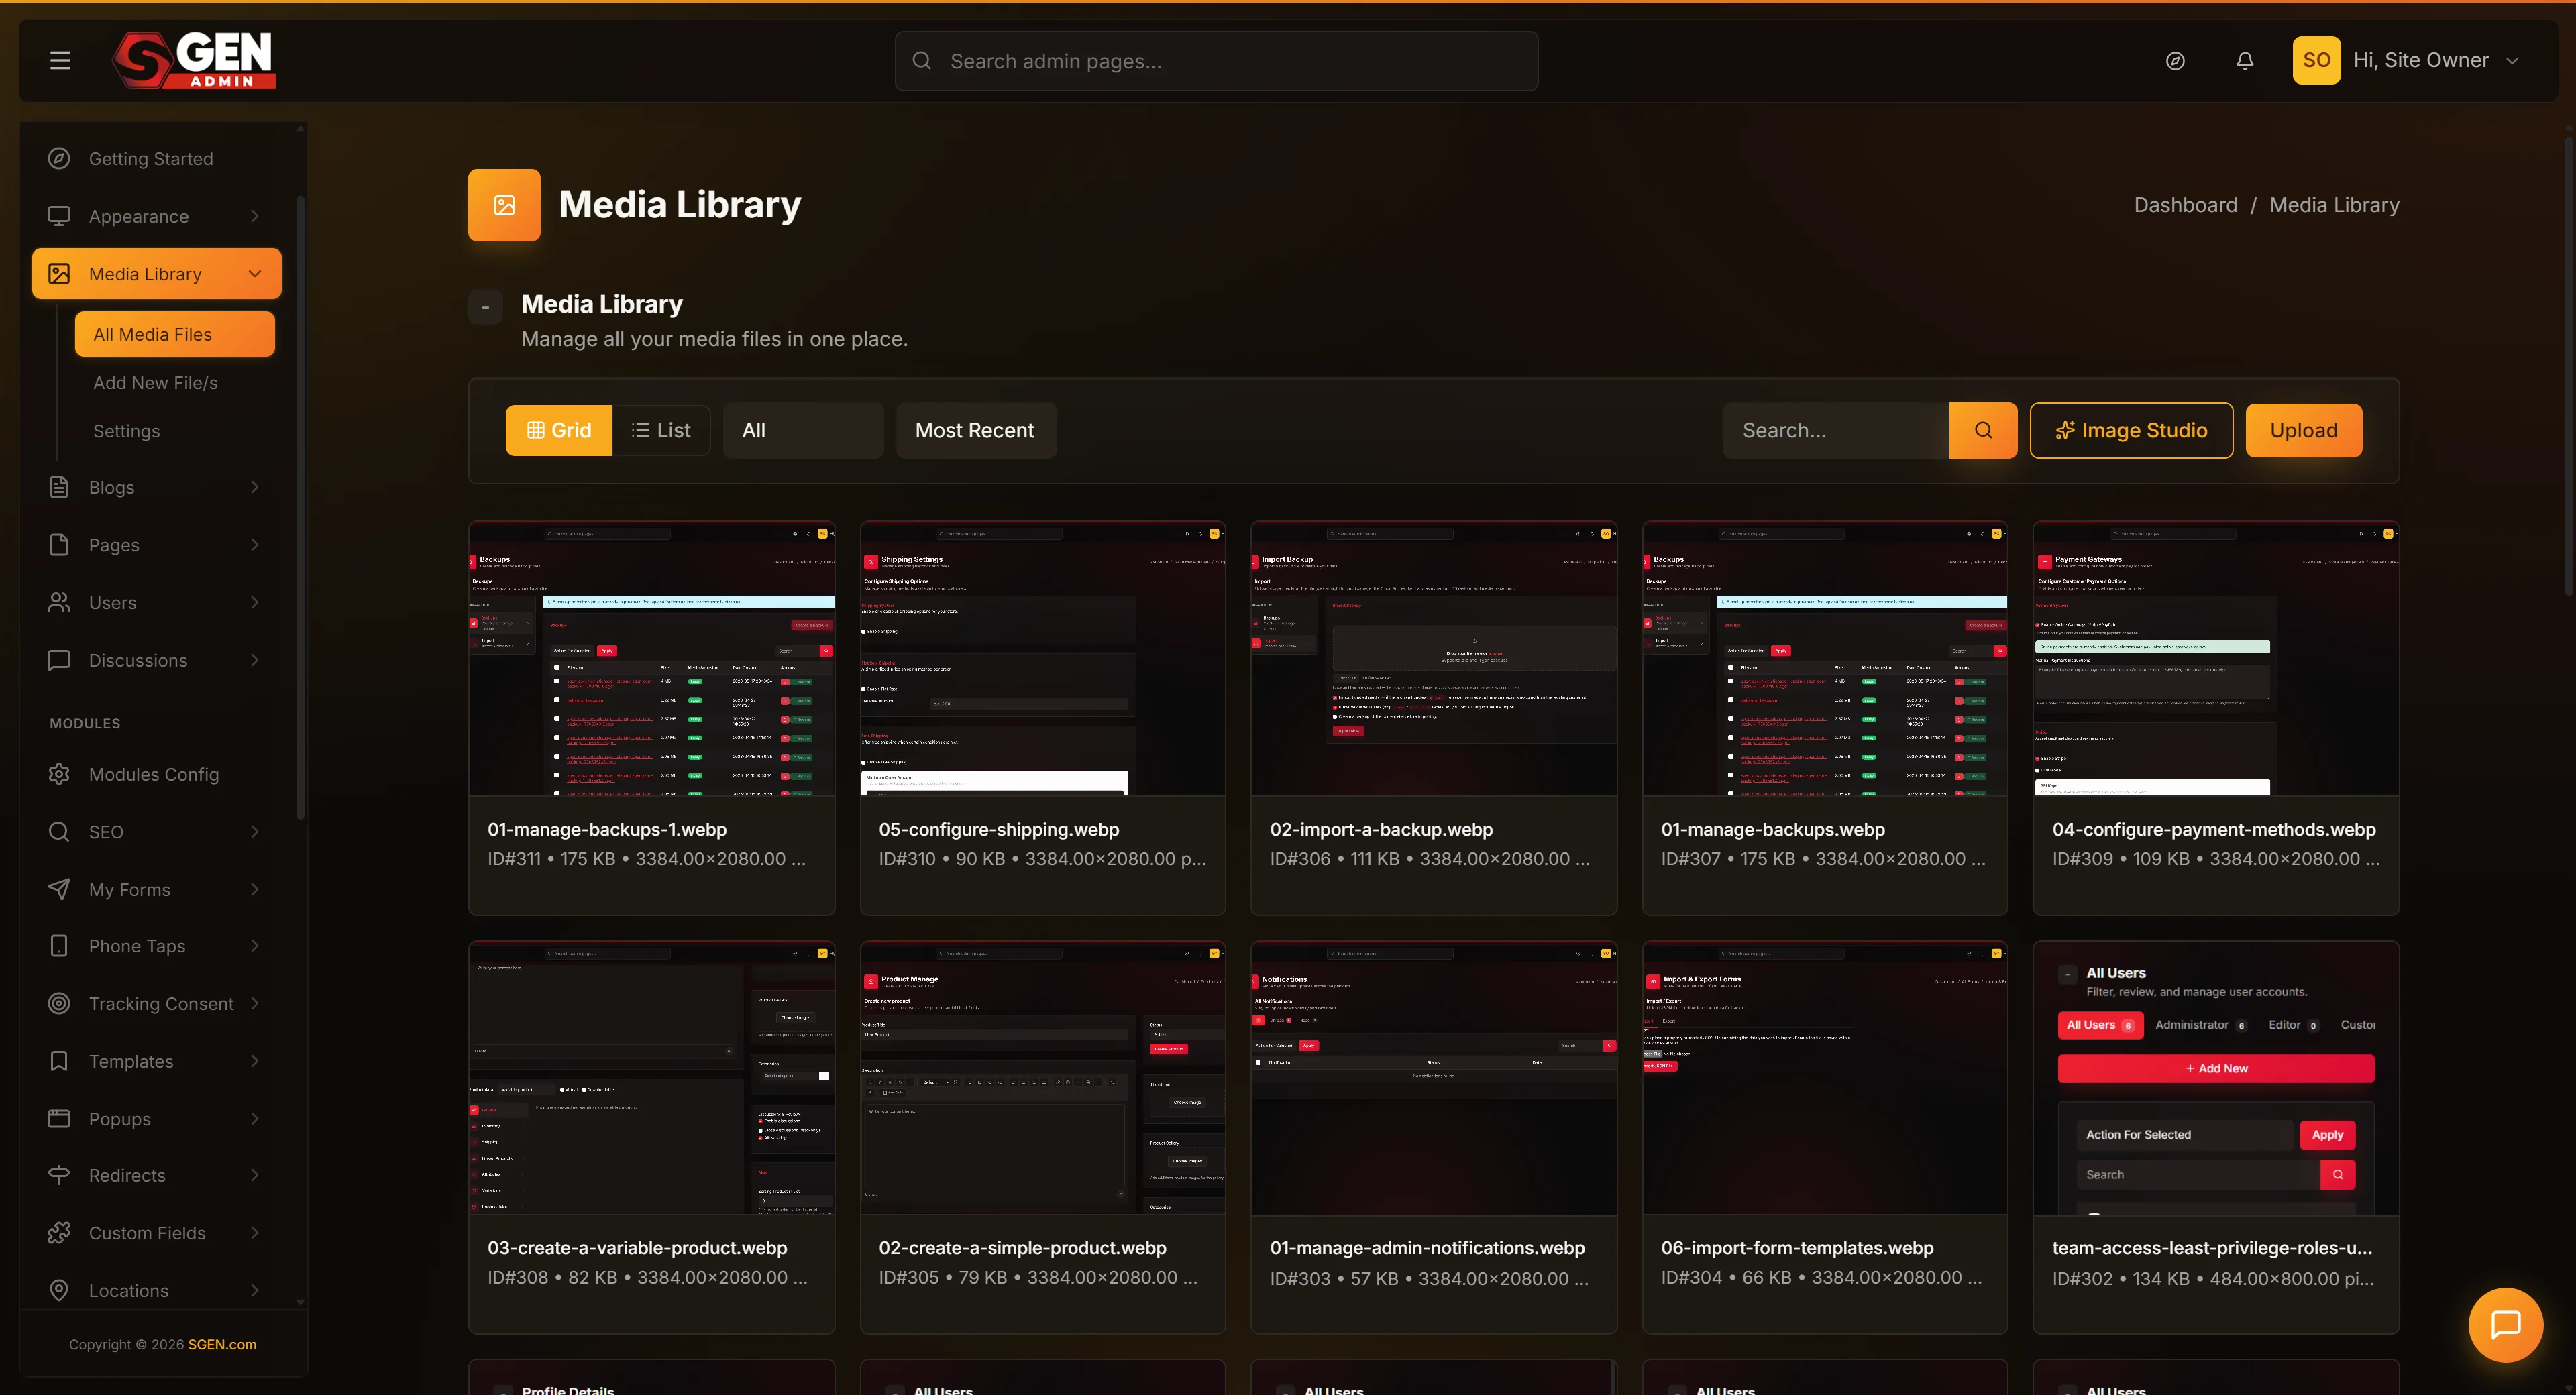Open the floating chat support button

click(2505, 1325)
